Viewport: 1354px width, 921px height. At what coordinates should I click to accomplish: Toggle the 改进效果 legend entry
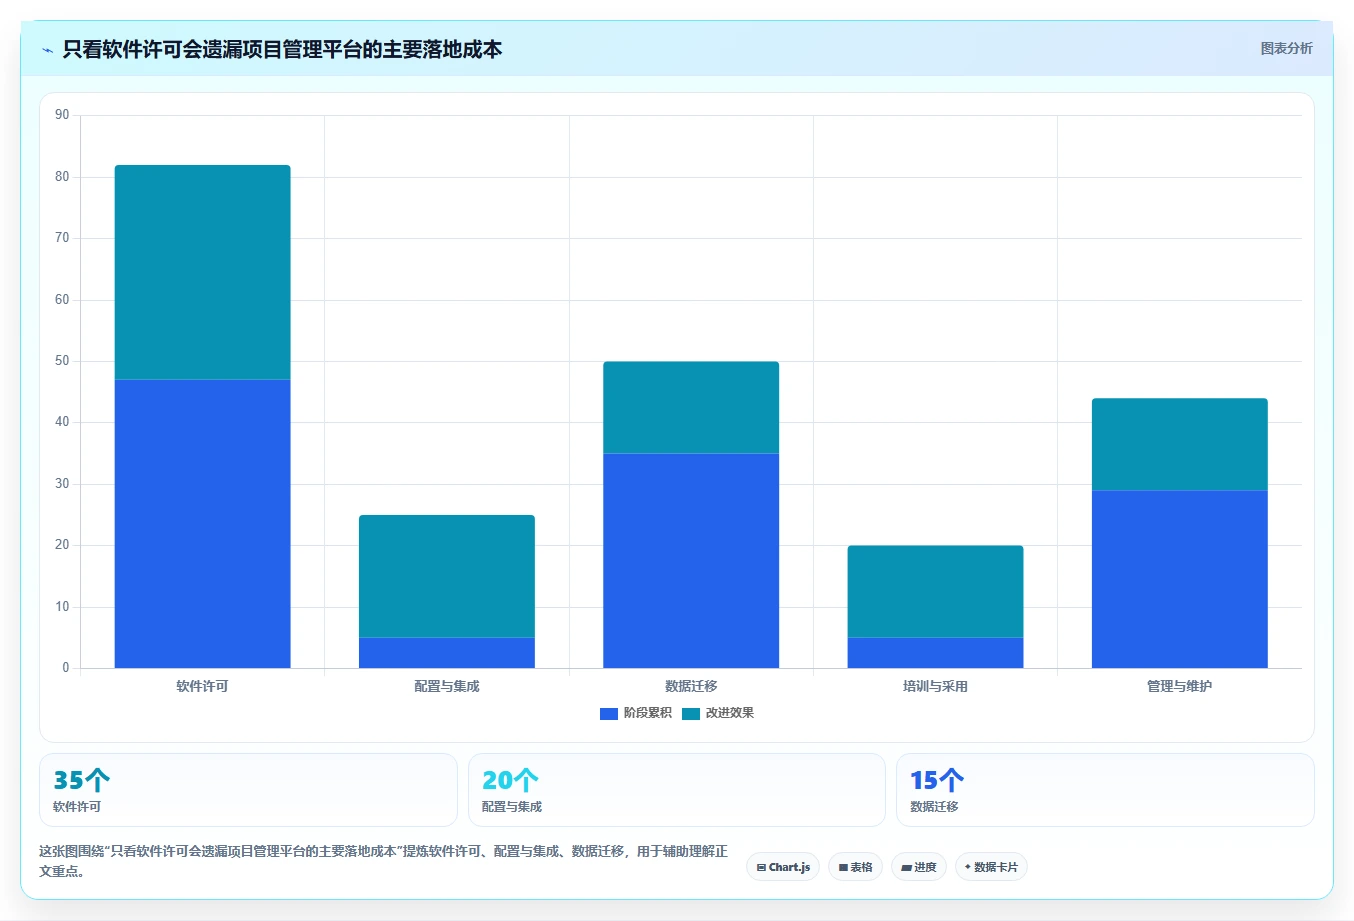click(718, 713)
